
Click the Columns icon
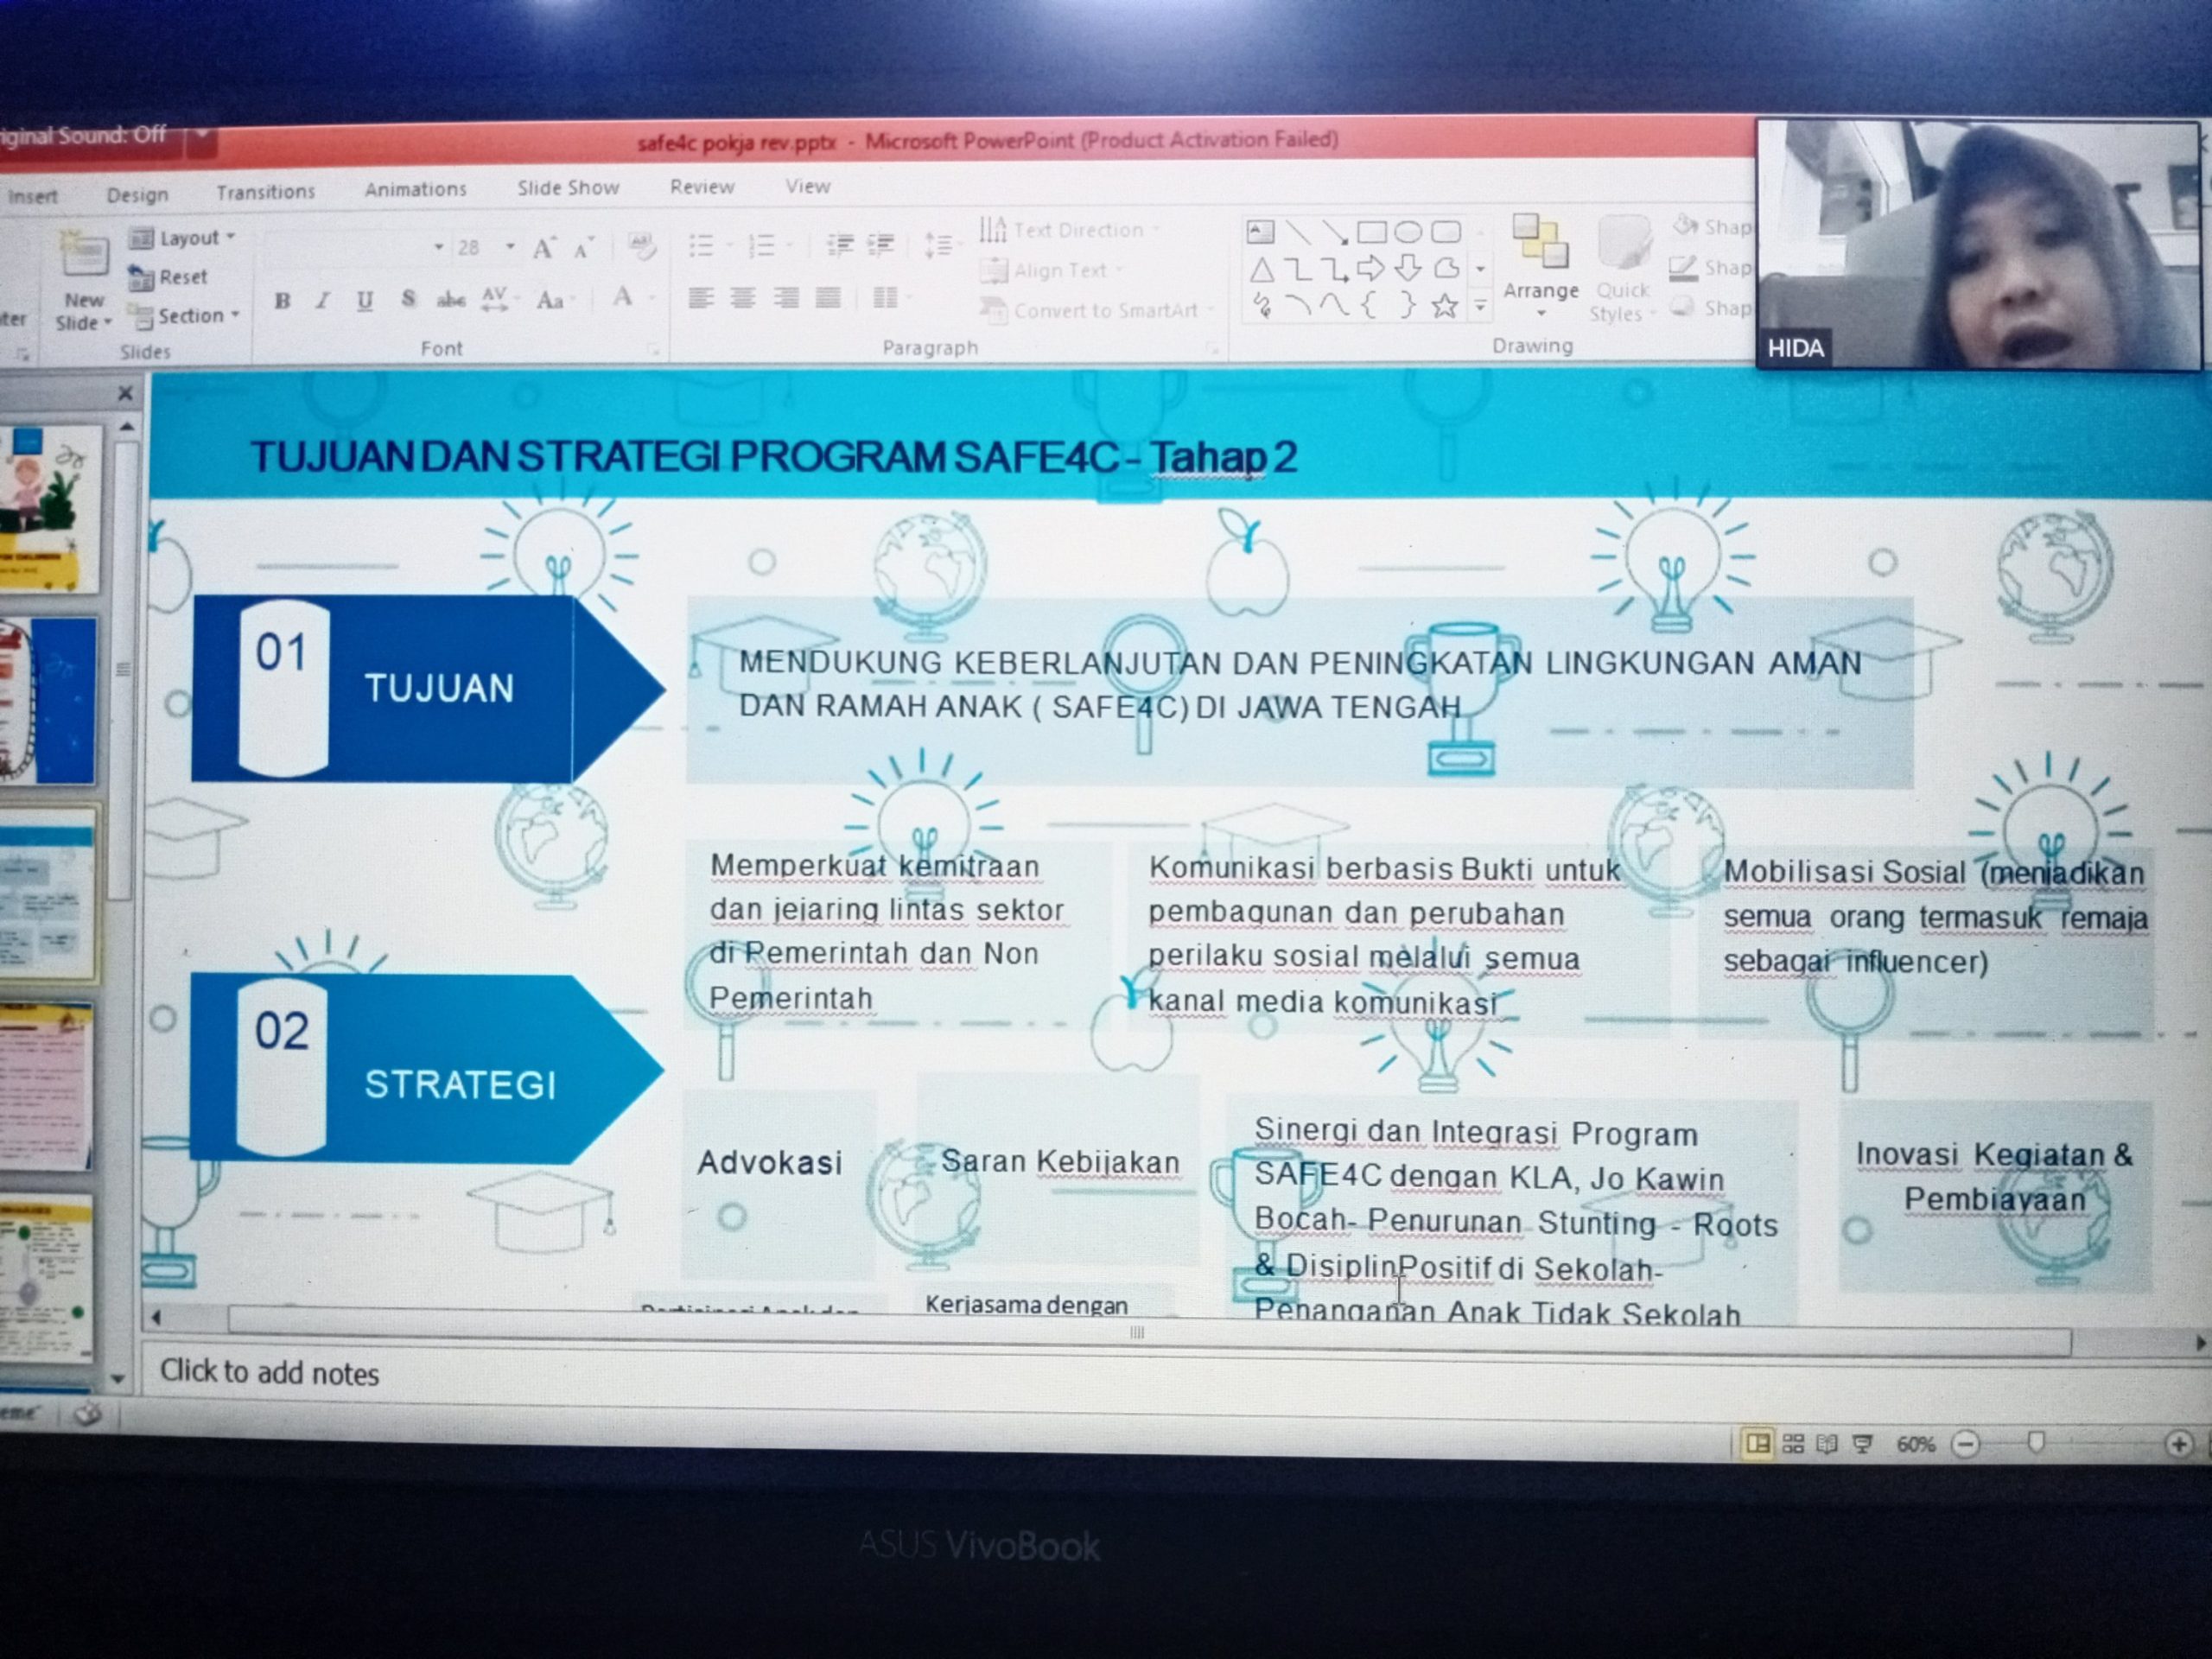pyautogui.click(x=886, y=297)
